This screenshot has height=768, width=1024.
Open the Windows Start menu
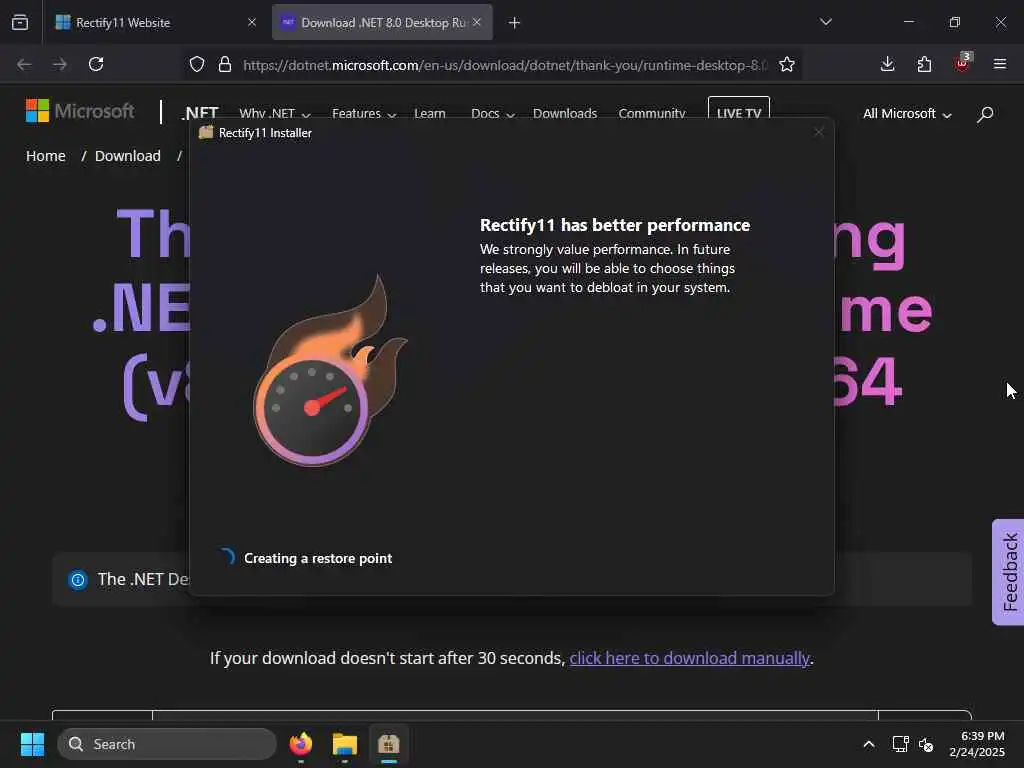pyautogui.click(x=32, y=744)
